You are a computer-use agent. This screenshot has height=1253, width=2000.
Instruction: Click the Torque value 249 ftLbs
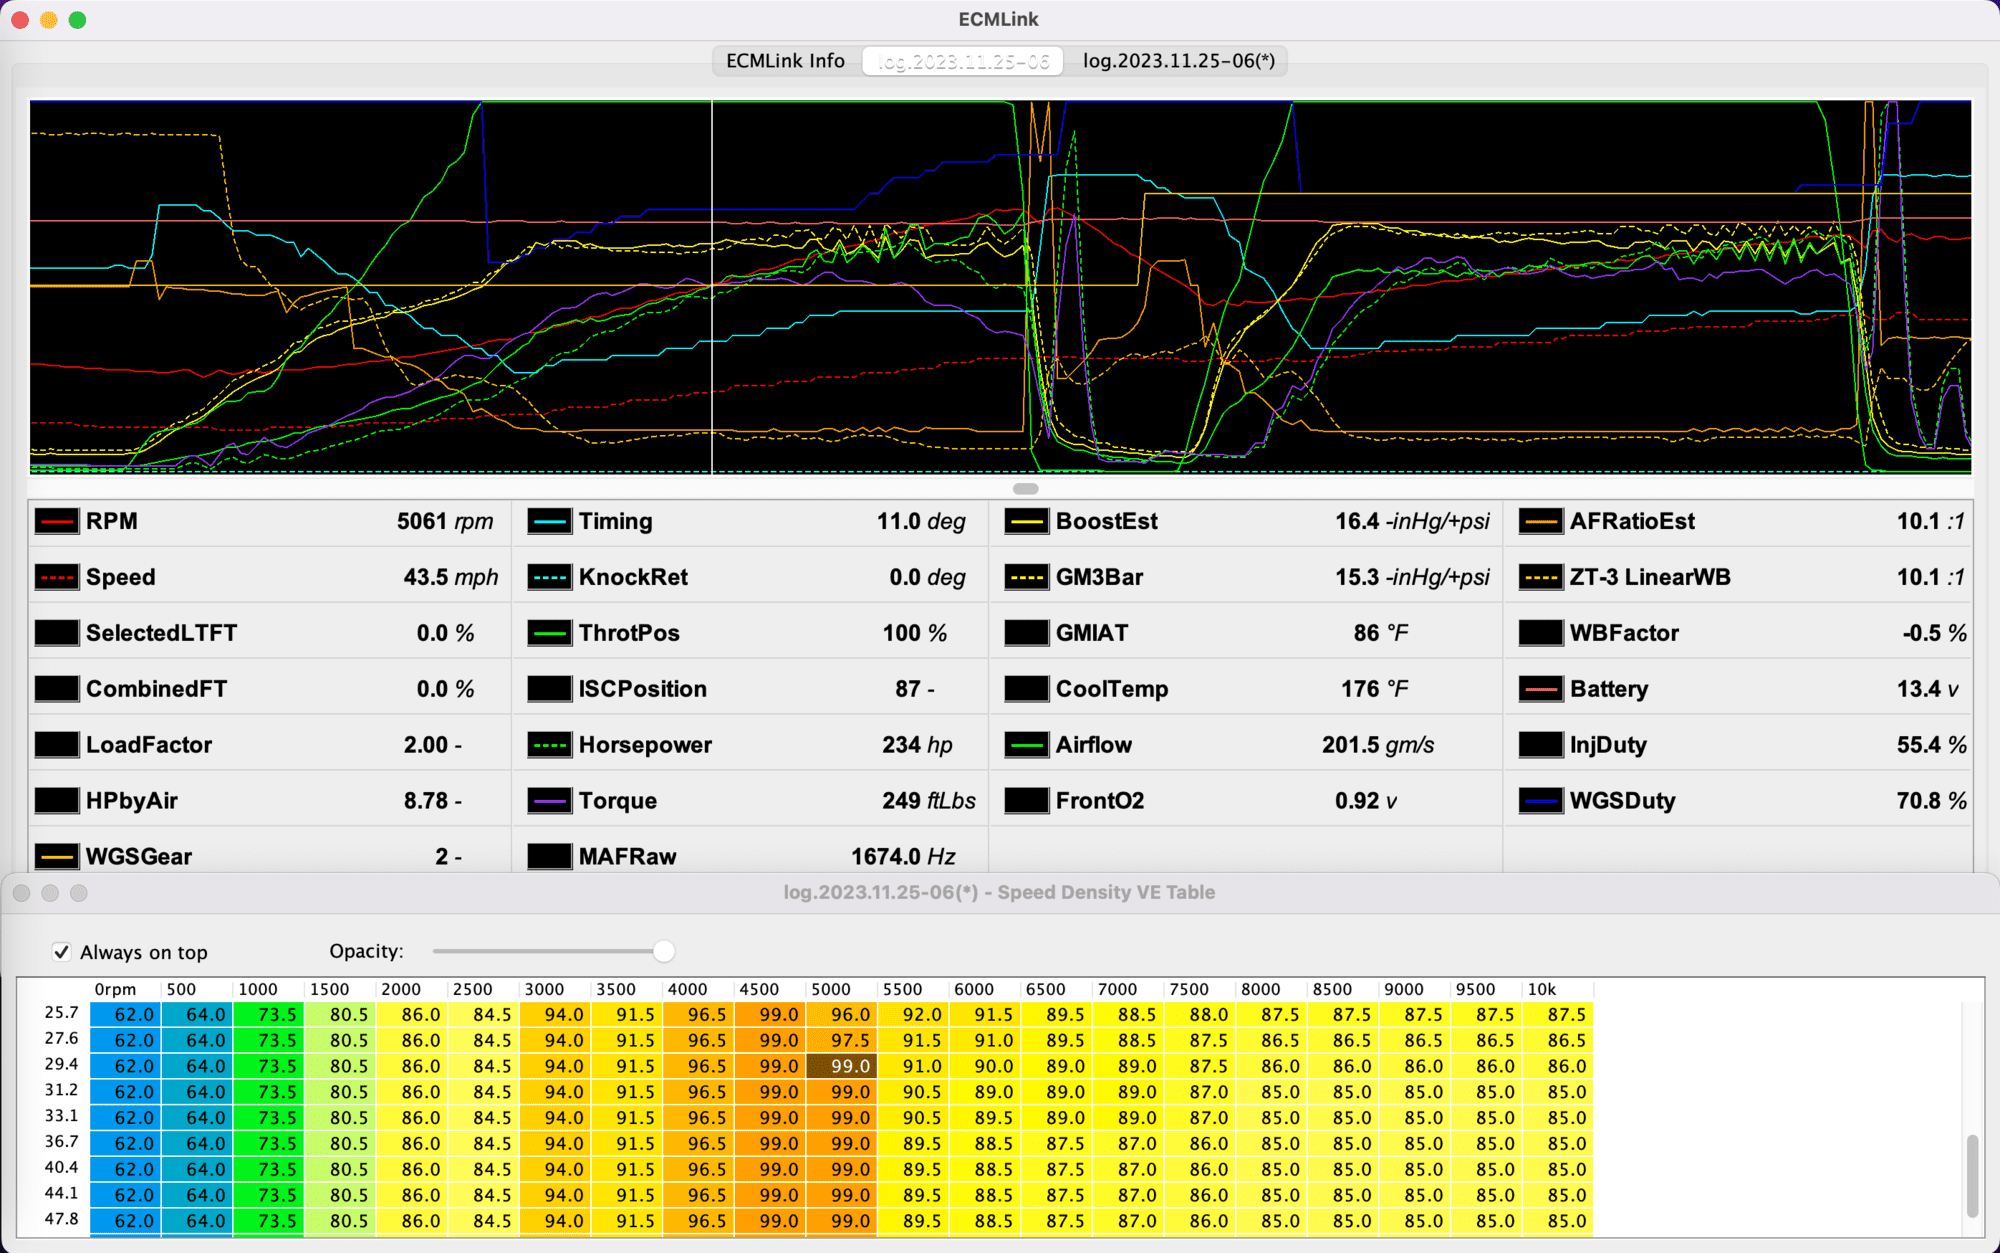[929, 801]
